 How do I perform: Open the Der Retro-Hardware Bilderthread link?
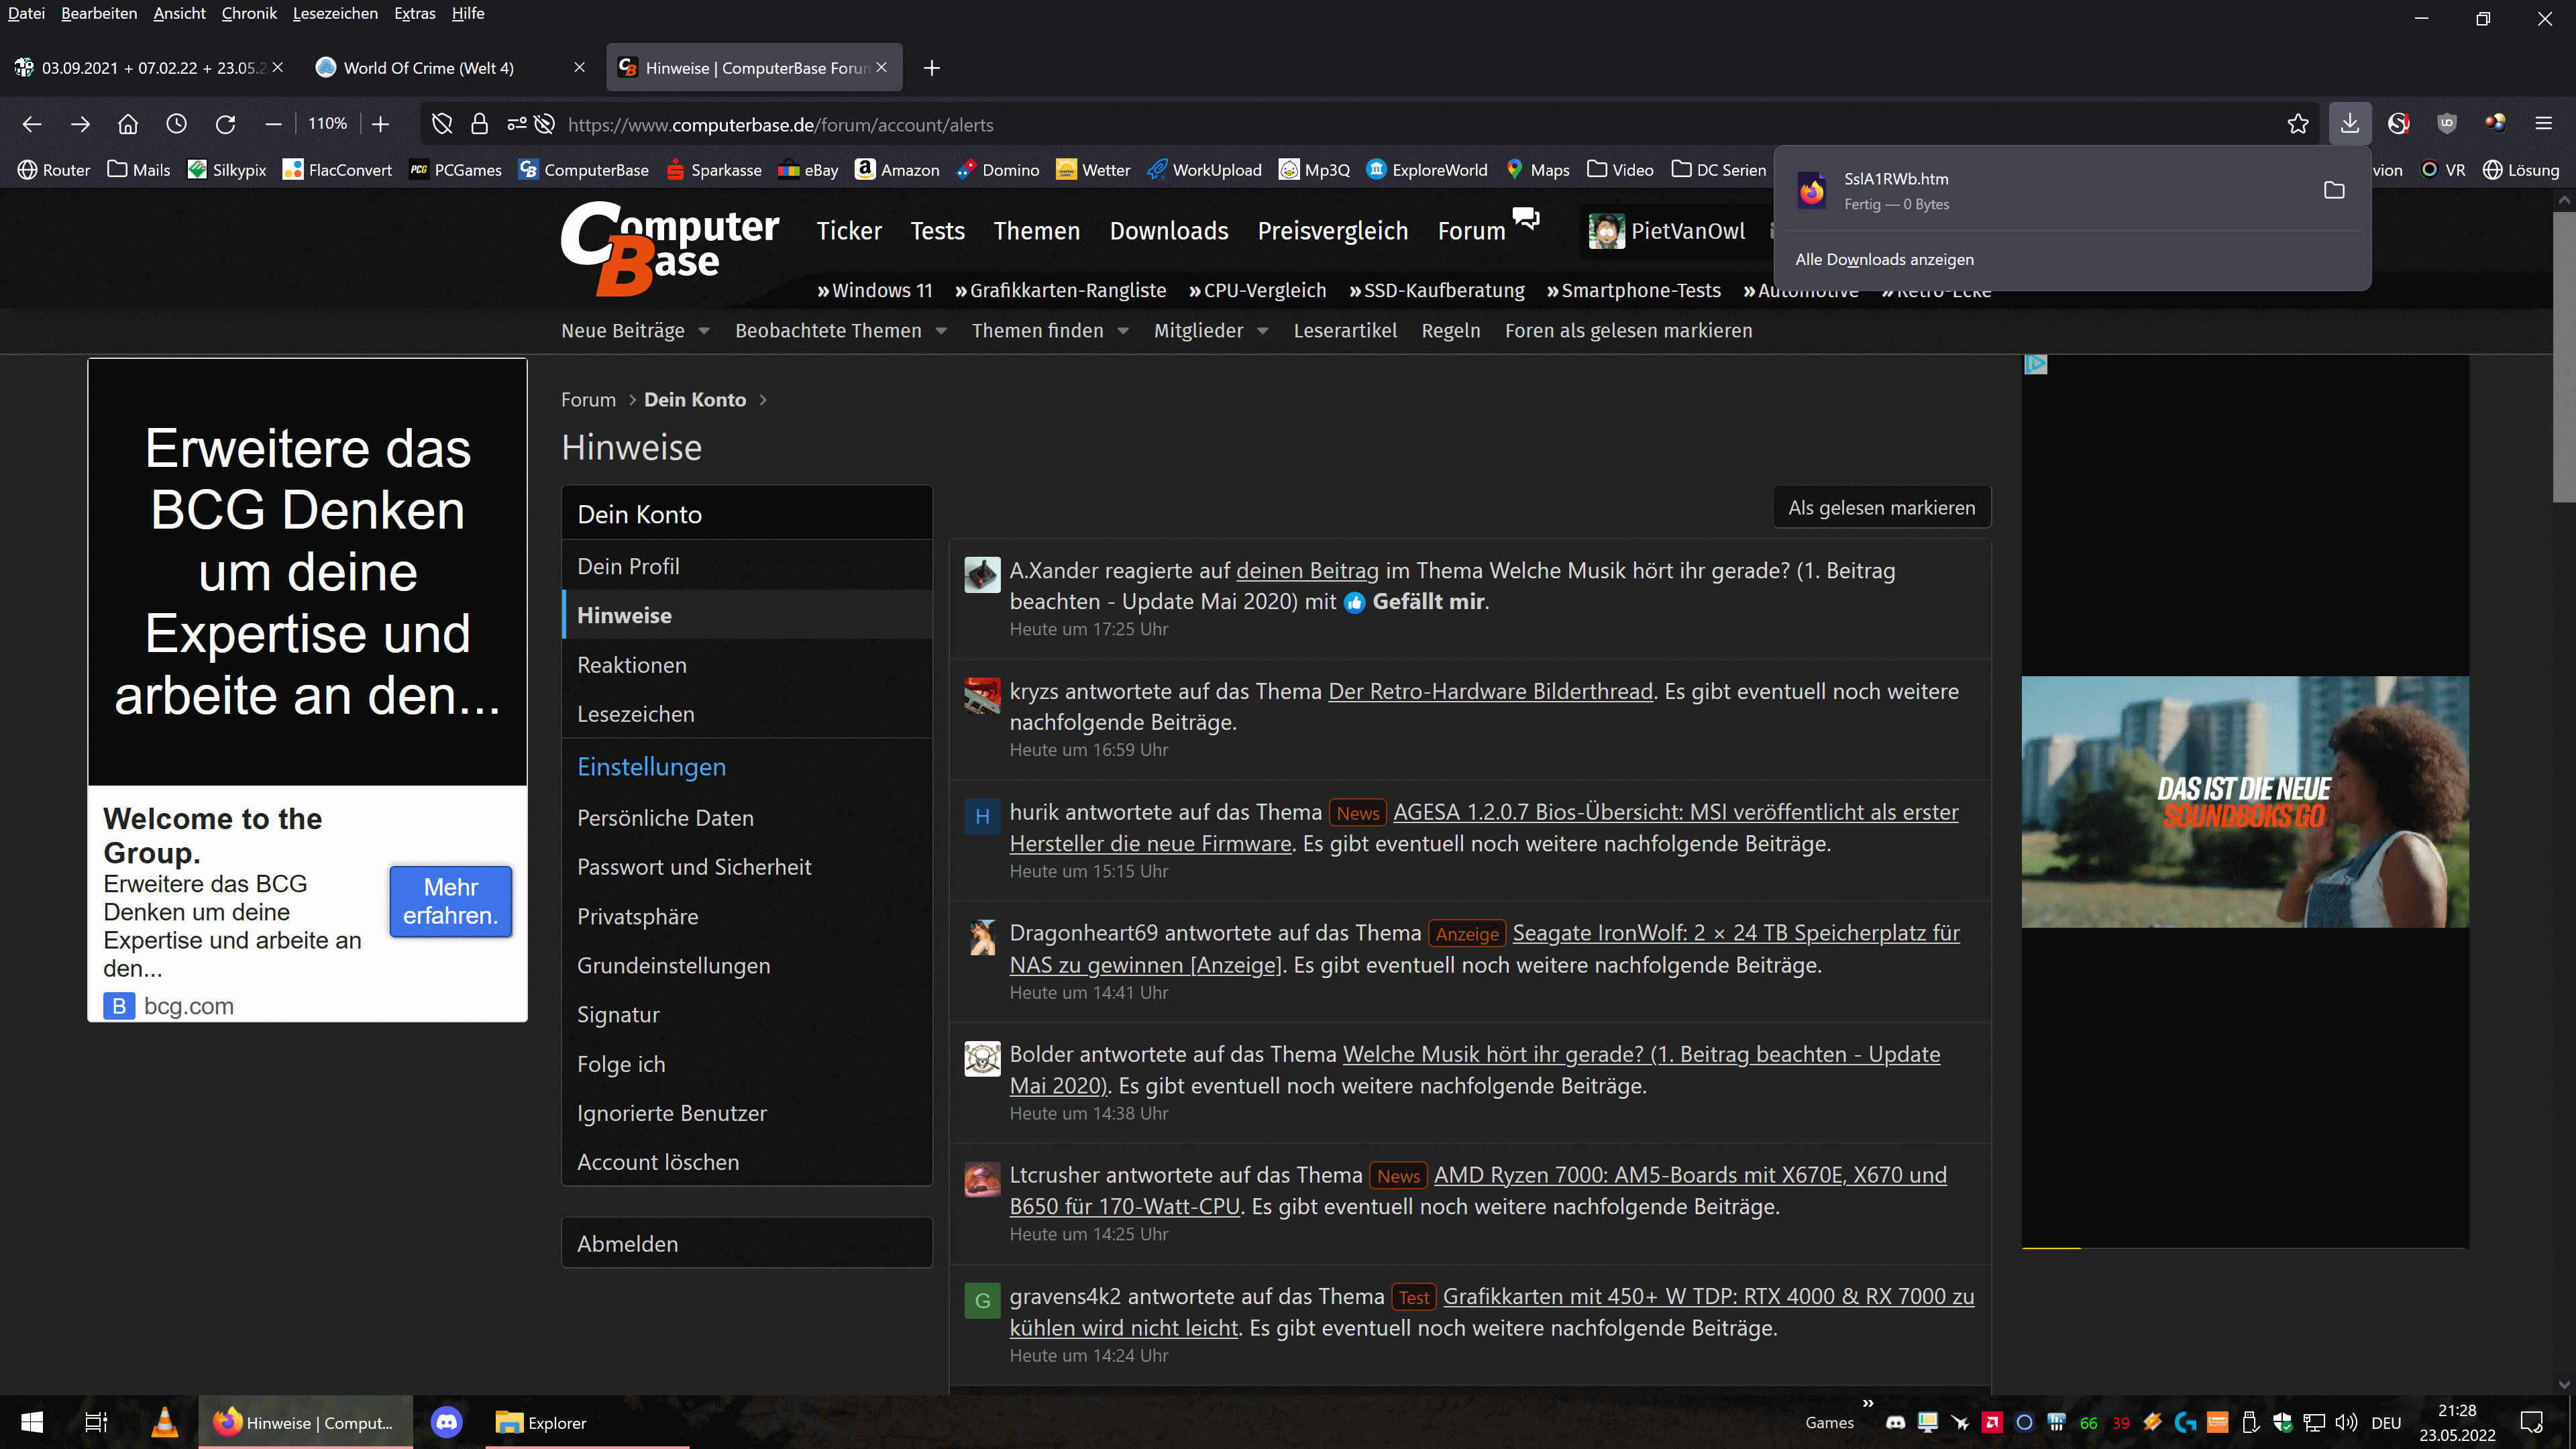[1490, 691]
